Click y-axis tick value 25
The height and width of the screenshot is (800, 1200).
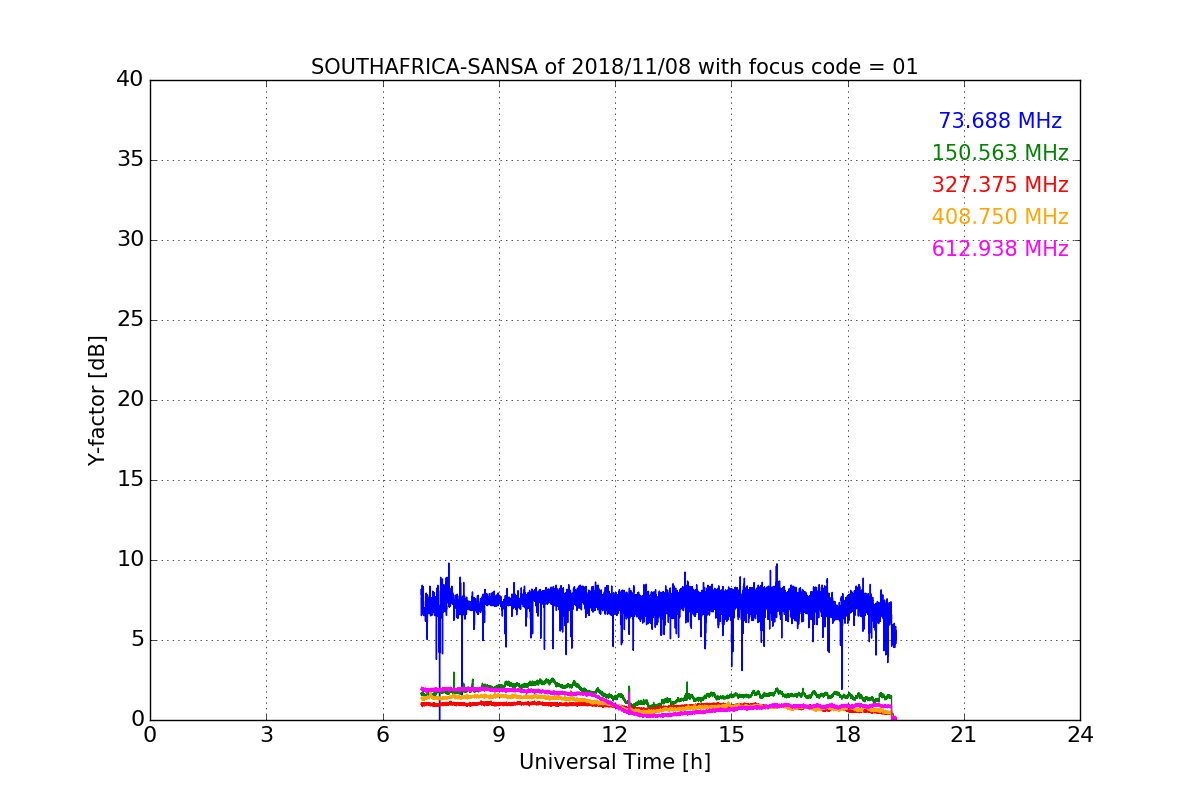130,320
